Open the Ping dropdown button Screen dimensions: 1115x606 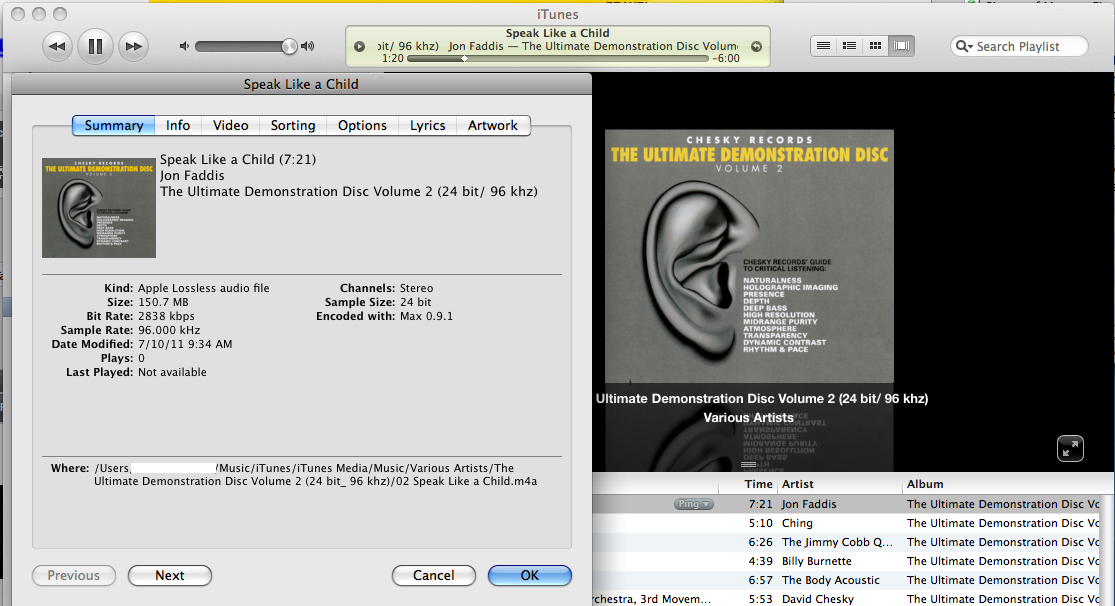(x=693, y=504)
